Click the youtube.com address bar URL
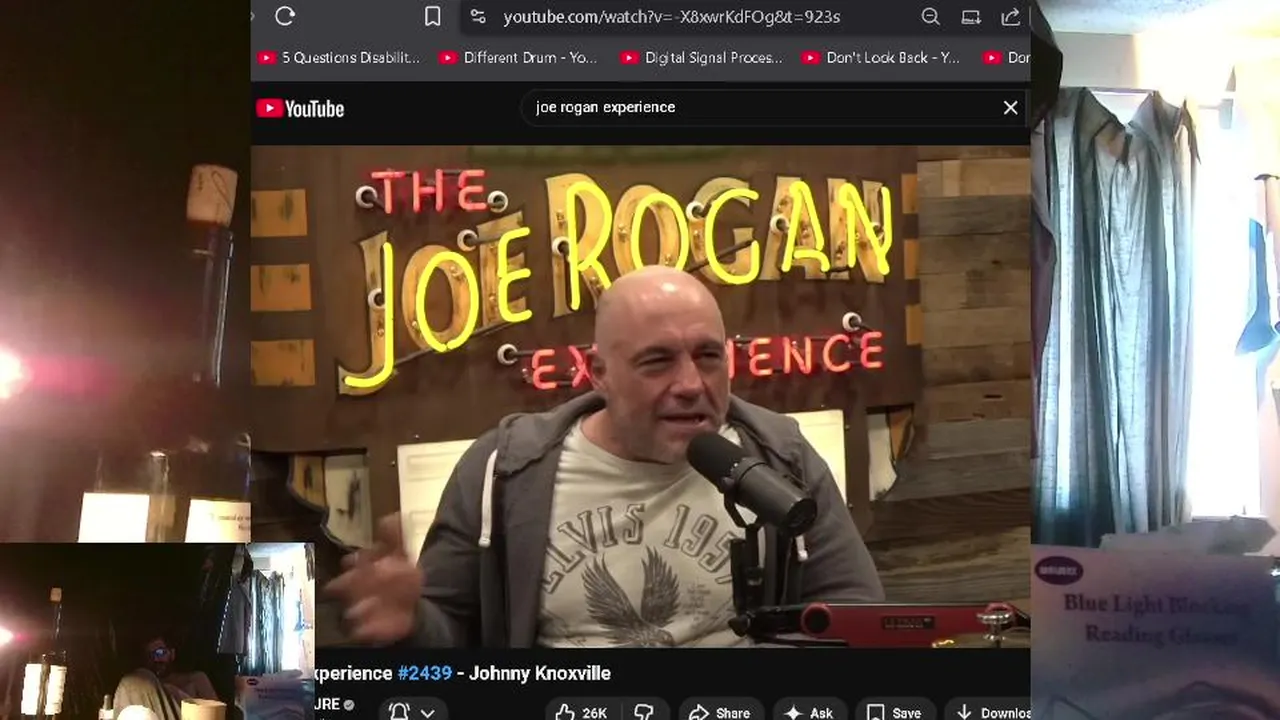The height and width of the screenshot is (720, 1280). 671,17
